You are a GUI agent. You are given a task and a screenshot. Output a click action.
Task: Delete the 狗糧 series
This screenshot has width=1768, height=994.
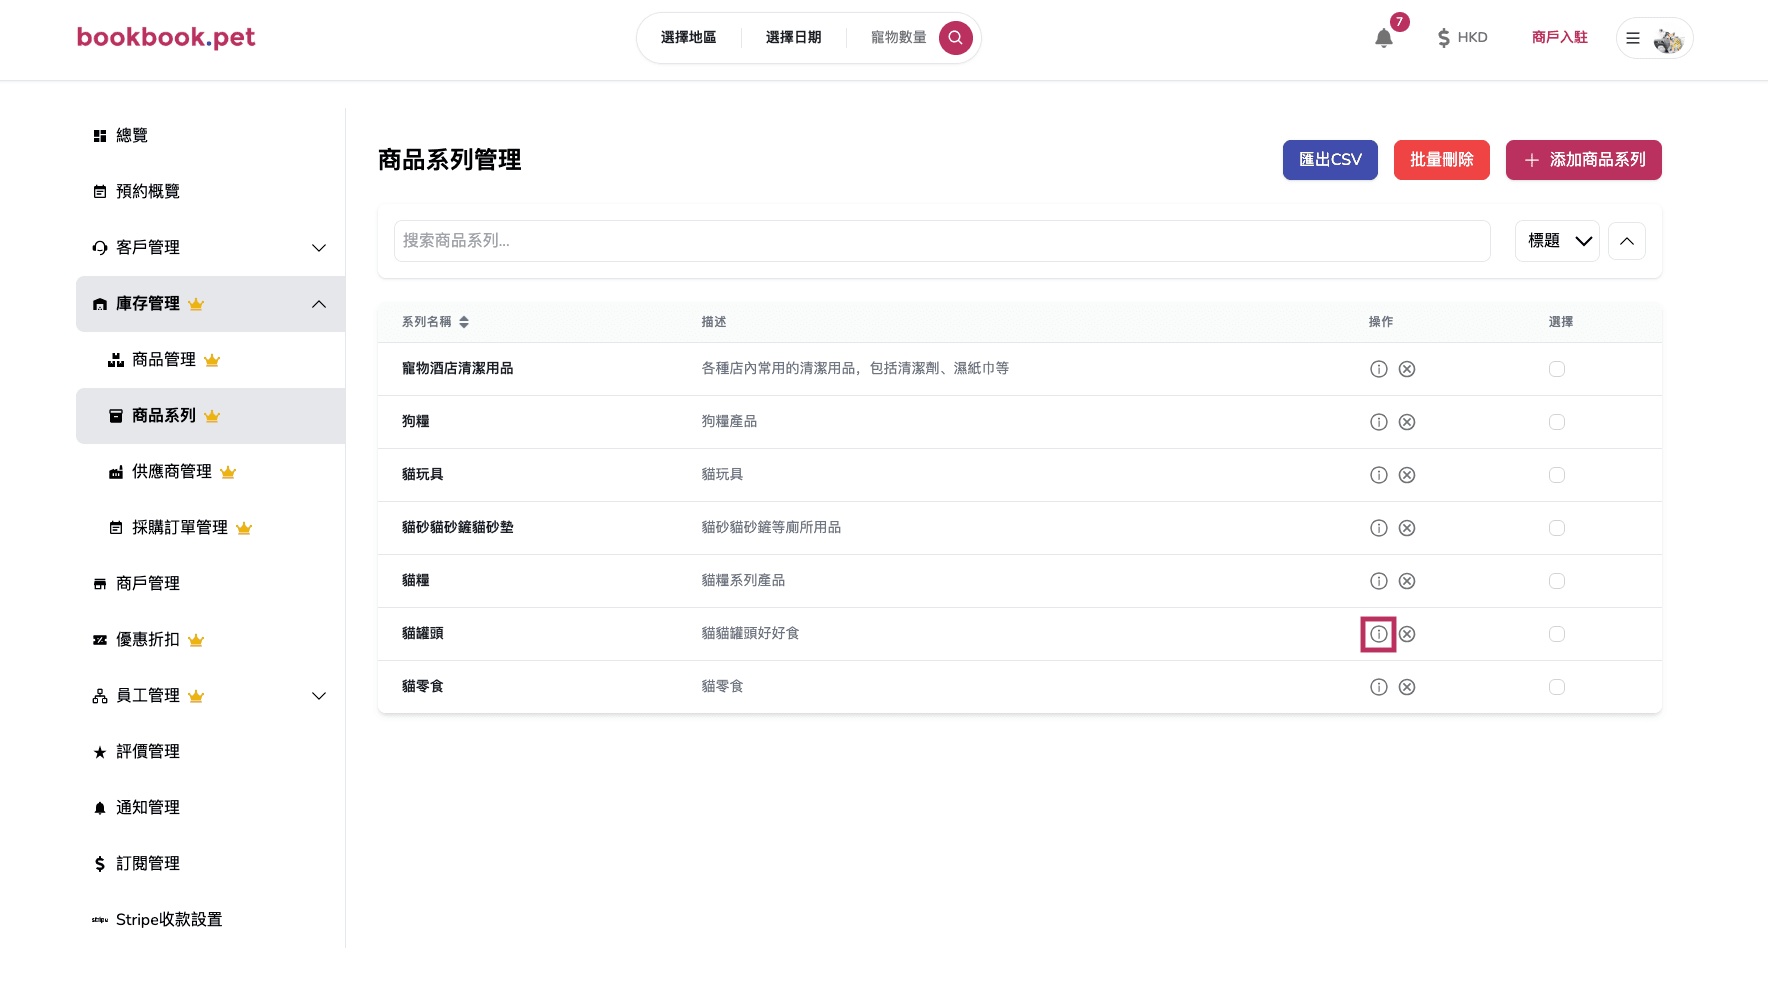[x=1406, y=422]
